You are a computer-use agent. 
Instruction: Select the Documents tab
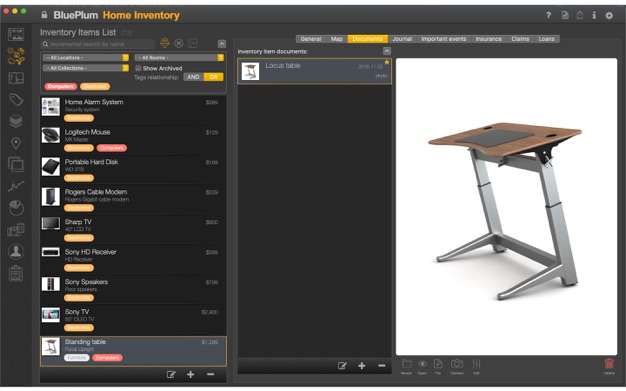click(x=368, y=39)
